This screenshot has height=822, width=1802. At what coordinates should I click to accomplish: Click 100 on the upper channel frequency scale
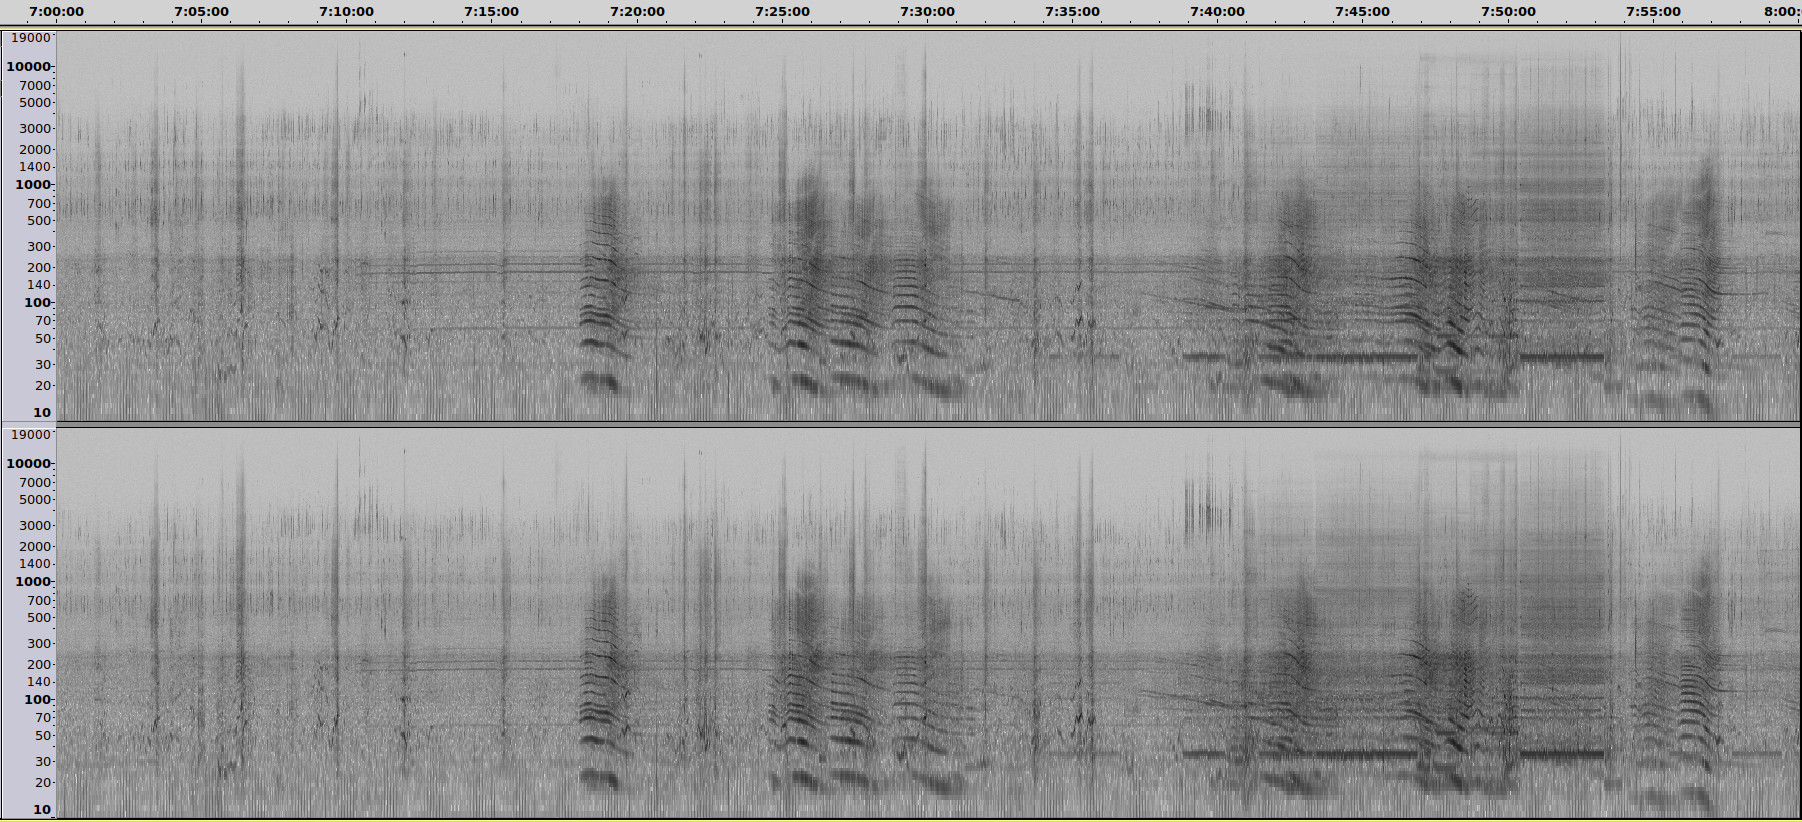[37, 303]
